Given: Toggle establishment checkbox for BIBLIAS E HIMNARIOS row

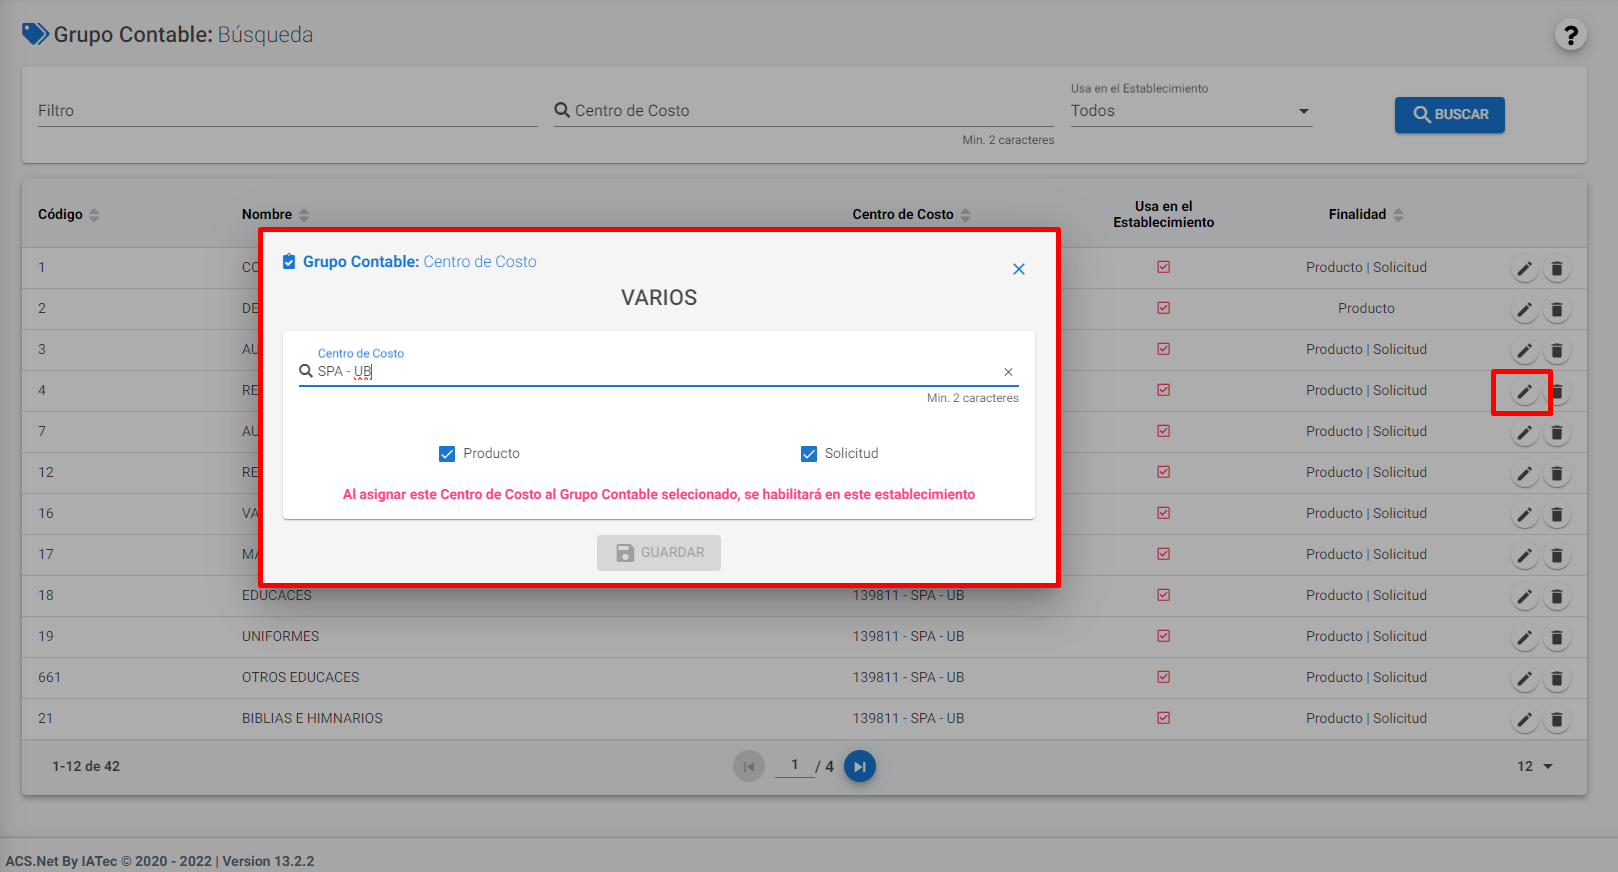Looking at the screenshot, I should pyautogui.click(x=1163, y=718).
